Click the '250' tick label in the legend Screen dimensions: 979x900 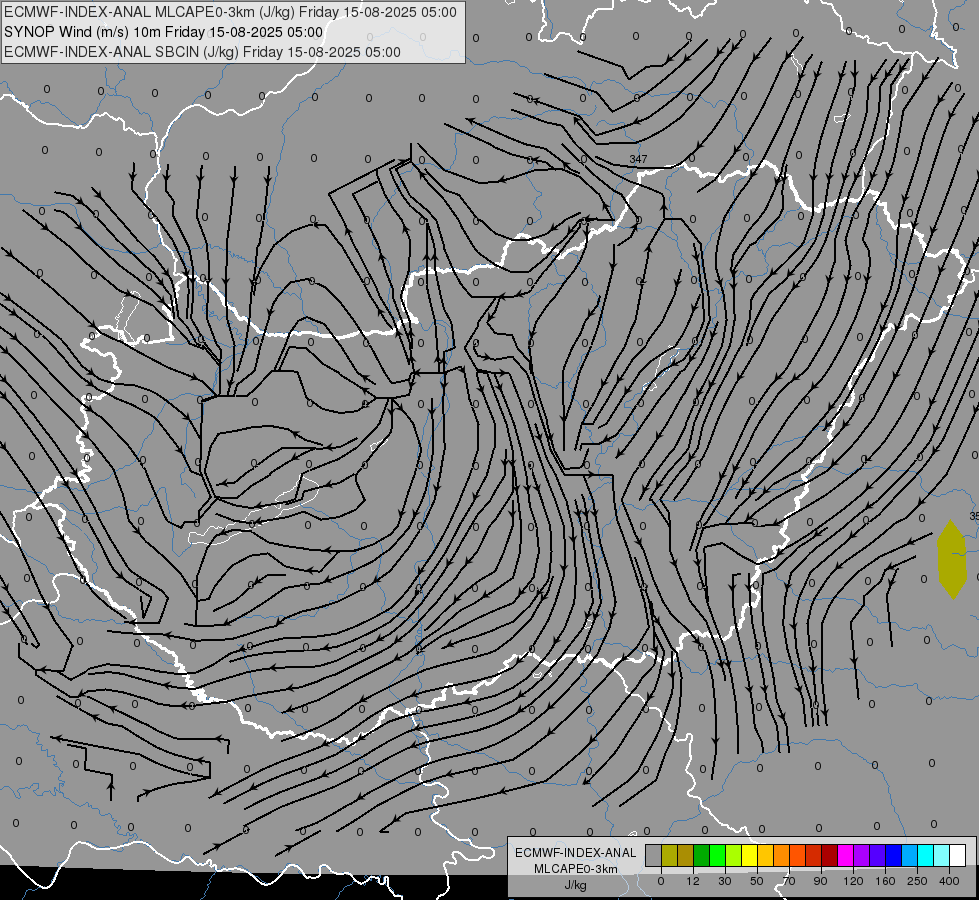[x=917, y=881]
